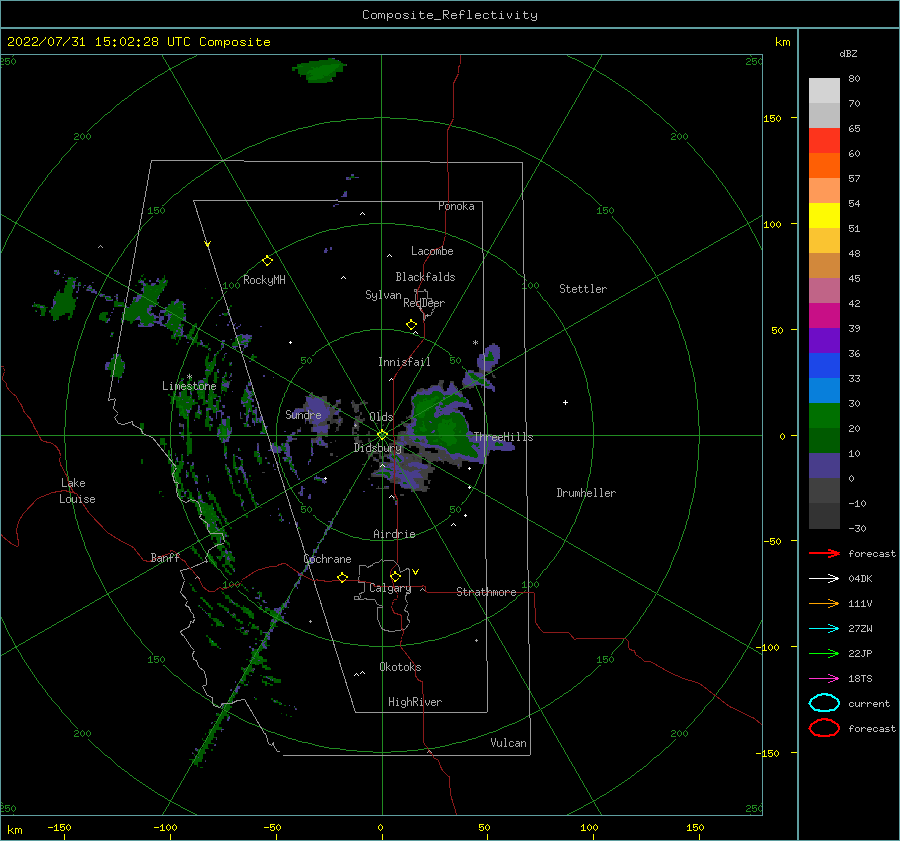Click the Lacombe city label
Screen dimensions: 900x841
click(432, 251)
